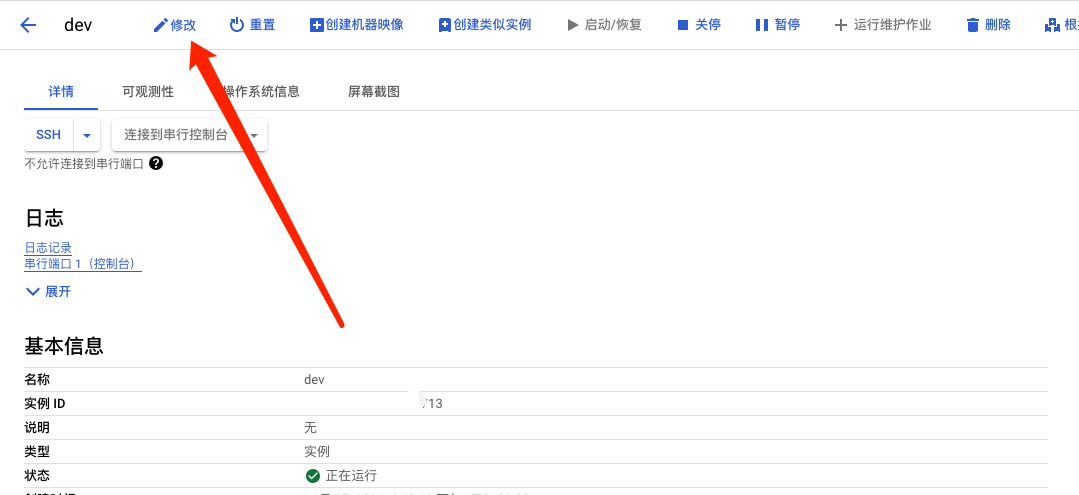Click the back arrow icon
This screenshot has height=495, width=1079.
click(28, 25)
